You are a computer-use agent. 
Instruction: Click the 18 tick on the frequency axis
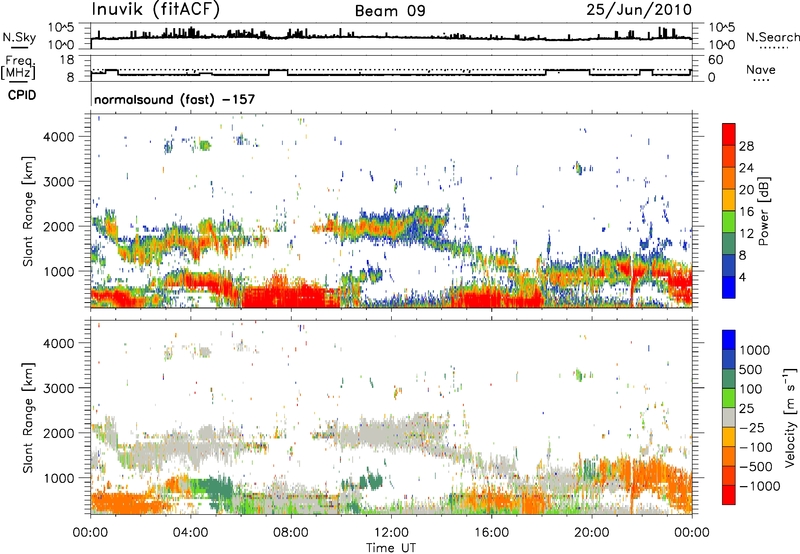pyautogui.click(x=67, y=60)
